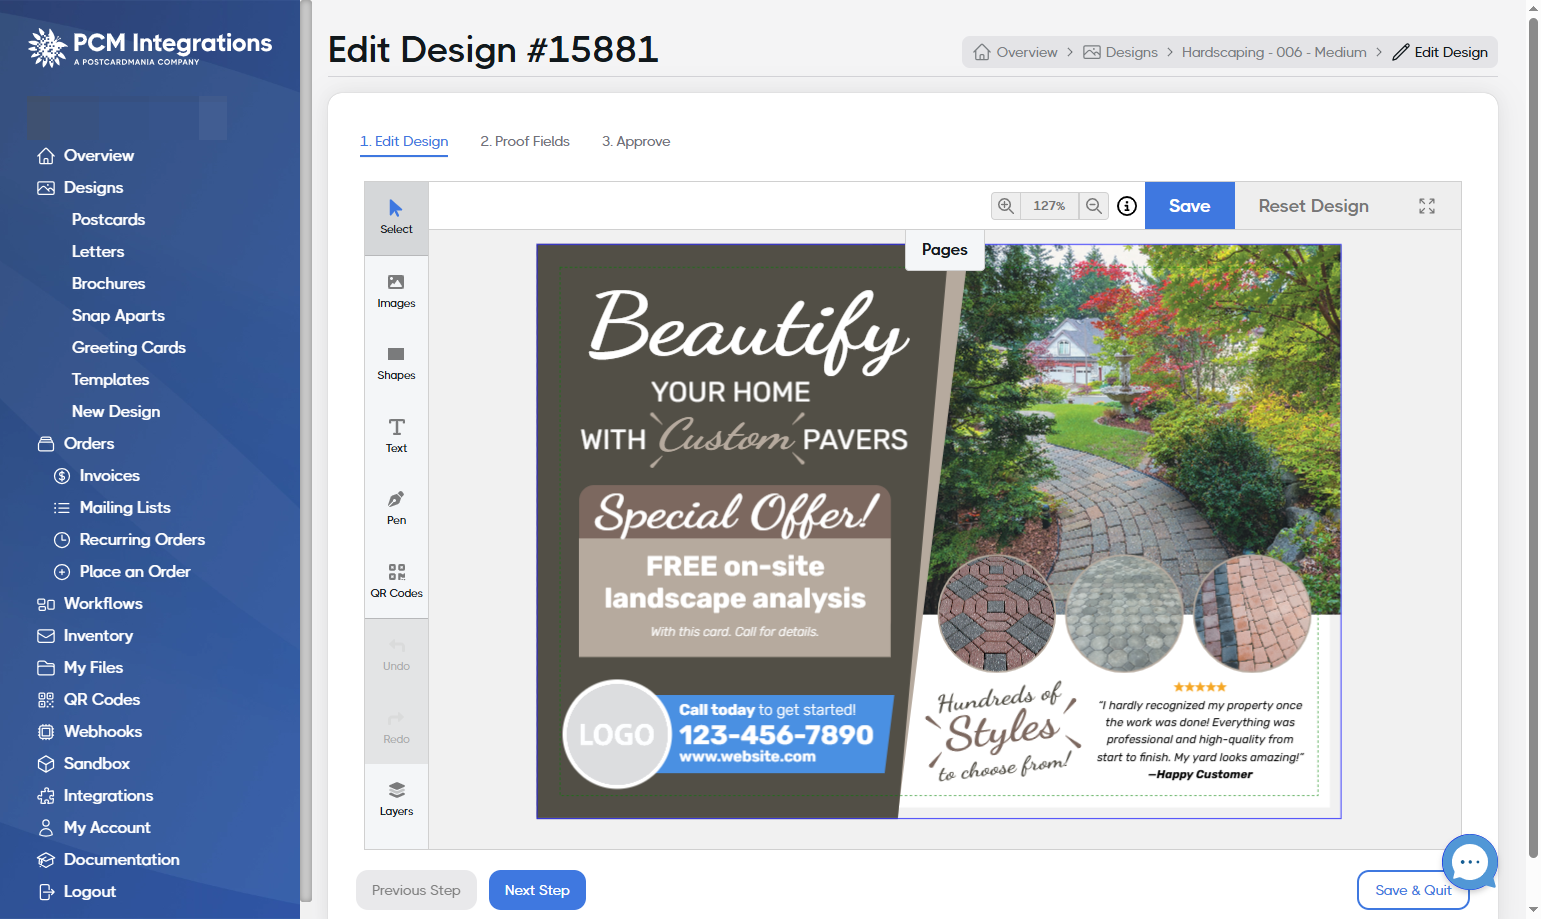
Task: Open Hardscaping - 006 - Medium breadcrumb
Action: tap(1274, 52)
